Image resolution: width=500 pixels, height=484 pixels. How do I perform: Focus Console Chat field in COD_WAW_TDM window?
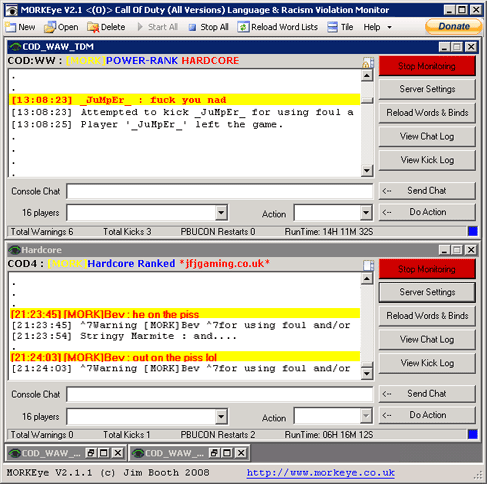click(220, 191)
